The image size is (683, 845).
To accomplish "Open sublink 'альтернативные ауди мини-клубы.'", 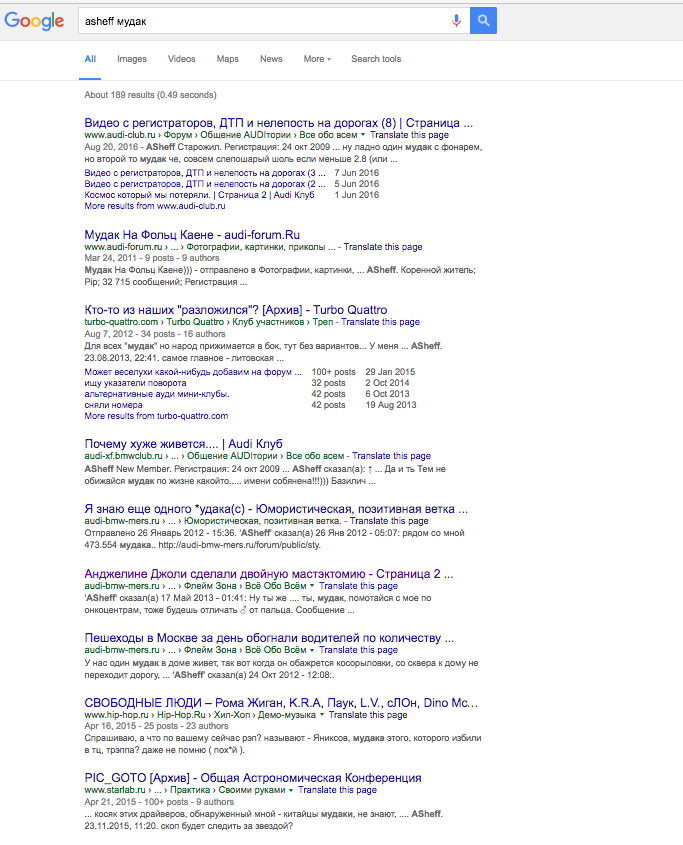I will click(157, 394).
